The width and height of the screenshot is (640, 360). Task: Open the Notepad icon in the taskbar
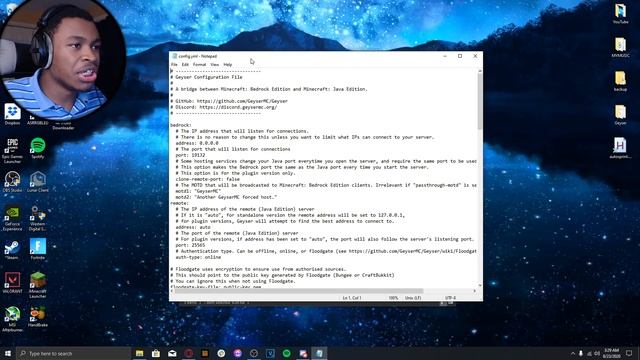tap(319, 353)
